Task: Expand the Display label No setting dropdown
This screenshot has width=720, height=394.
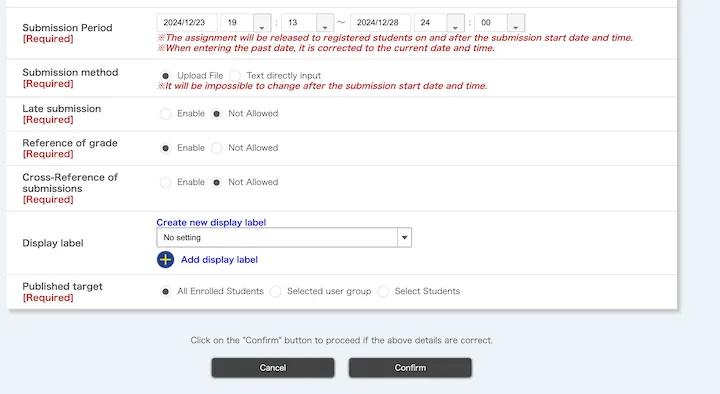Action: (x=284, y=237)
